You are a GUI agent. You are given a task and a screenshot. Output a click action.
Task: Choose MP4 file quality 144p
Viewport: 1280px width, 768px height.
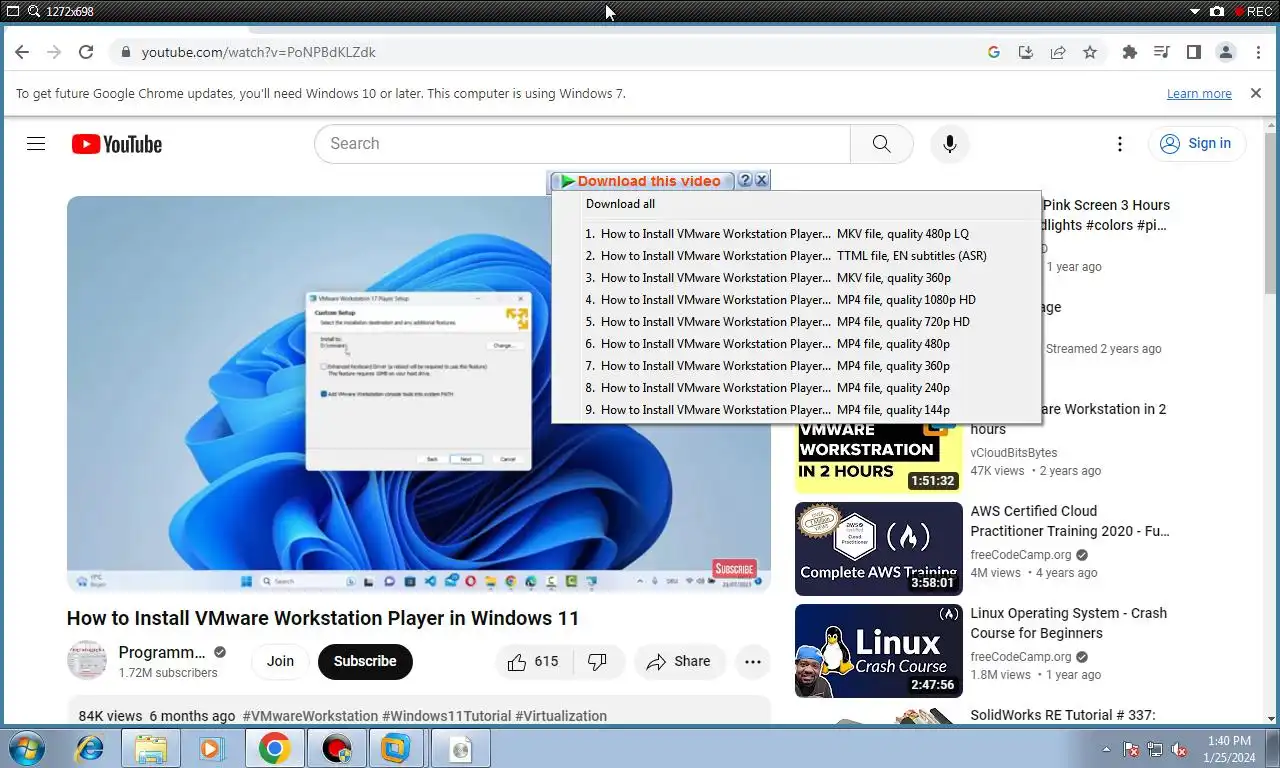[797, 410]
